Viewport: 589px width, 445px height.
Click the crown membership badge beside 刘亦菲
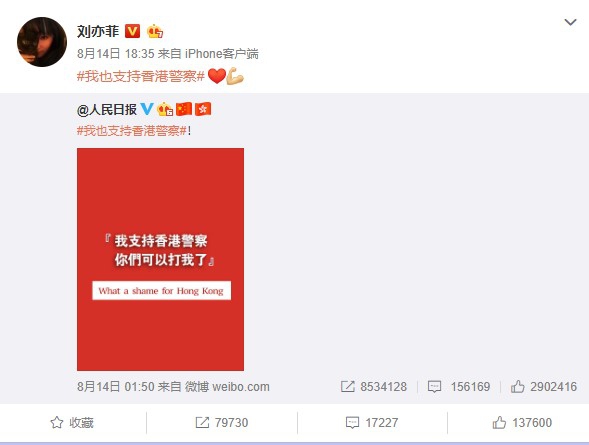155,31
